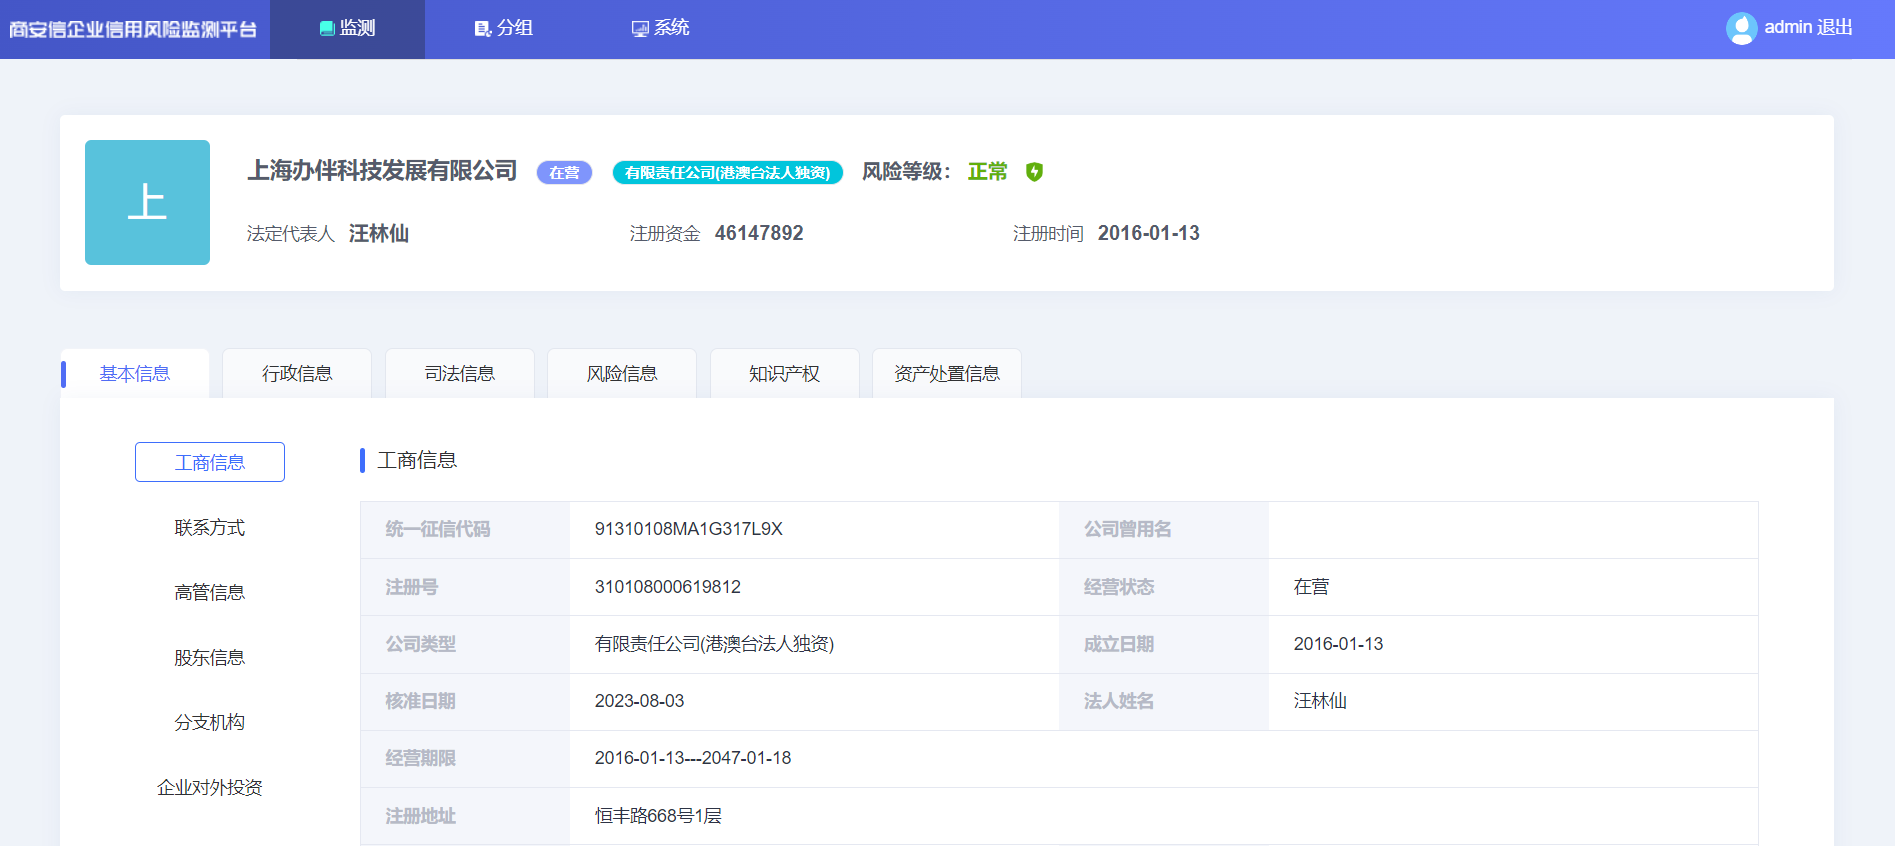Click the company logo tile 上

tap(147, 202)
